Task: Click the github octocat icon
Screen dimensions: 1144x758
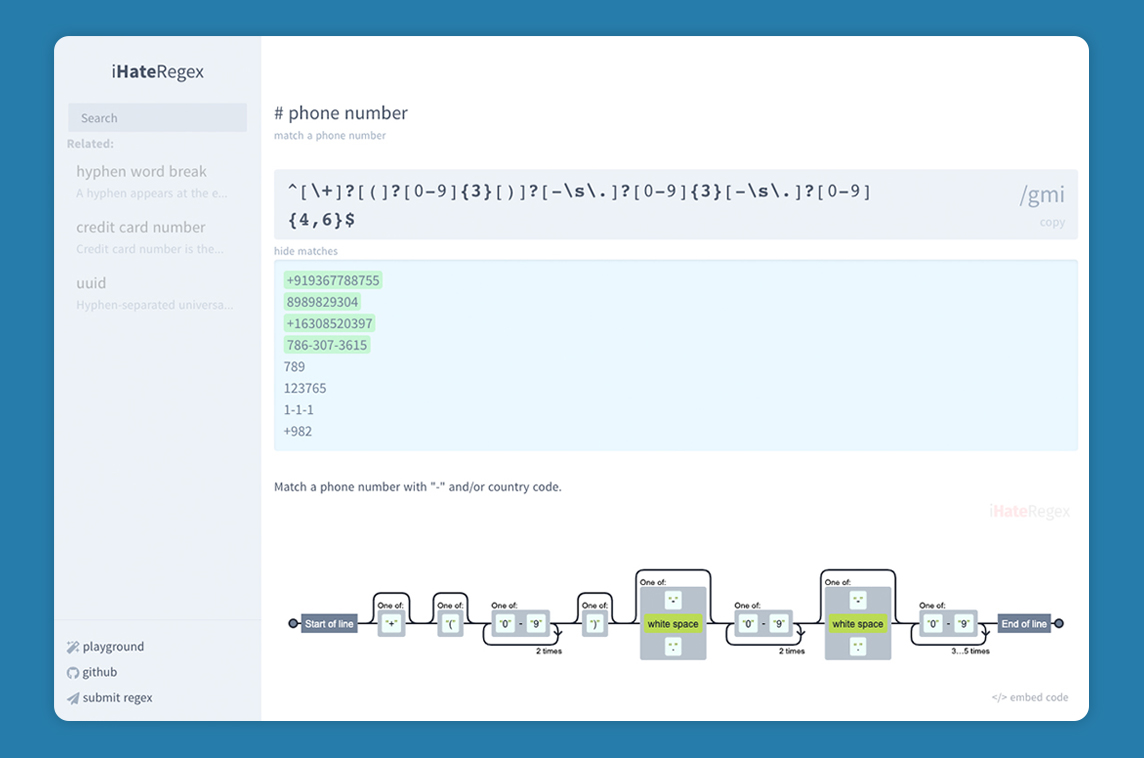Action: click(73, 673)
